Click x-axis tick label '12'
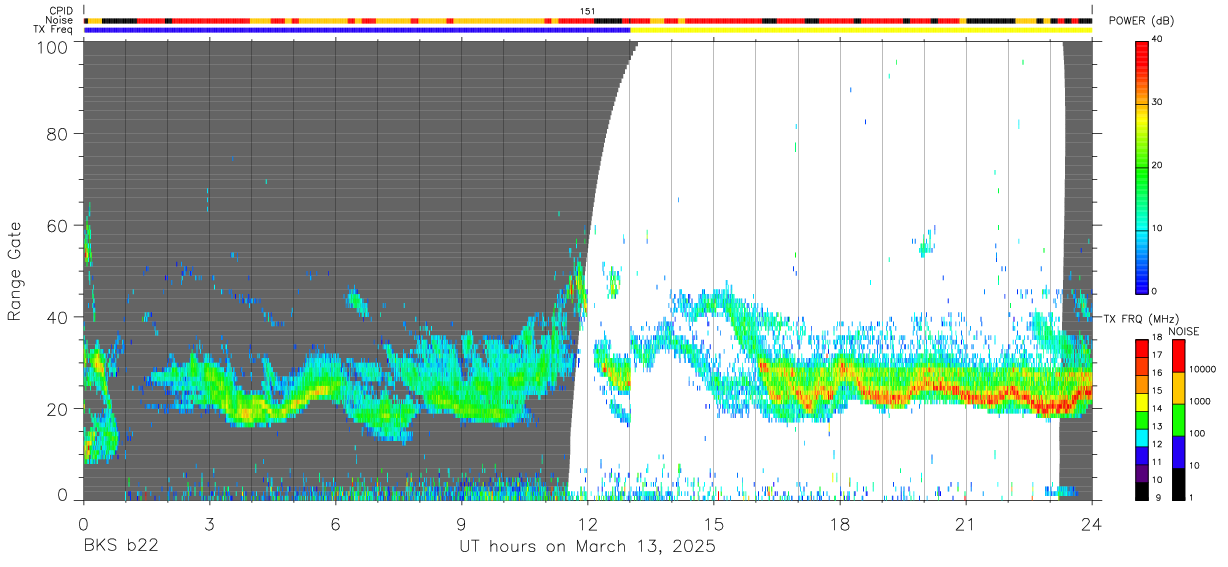Image resolution: width=1228 pixels, height=567 pixels. pyautogui.click(x=587, y=524)
